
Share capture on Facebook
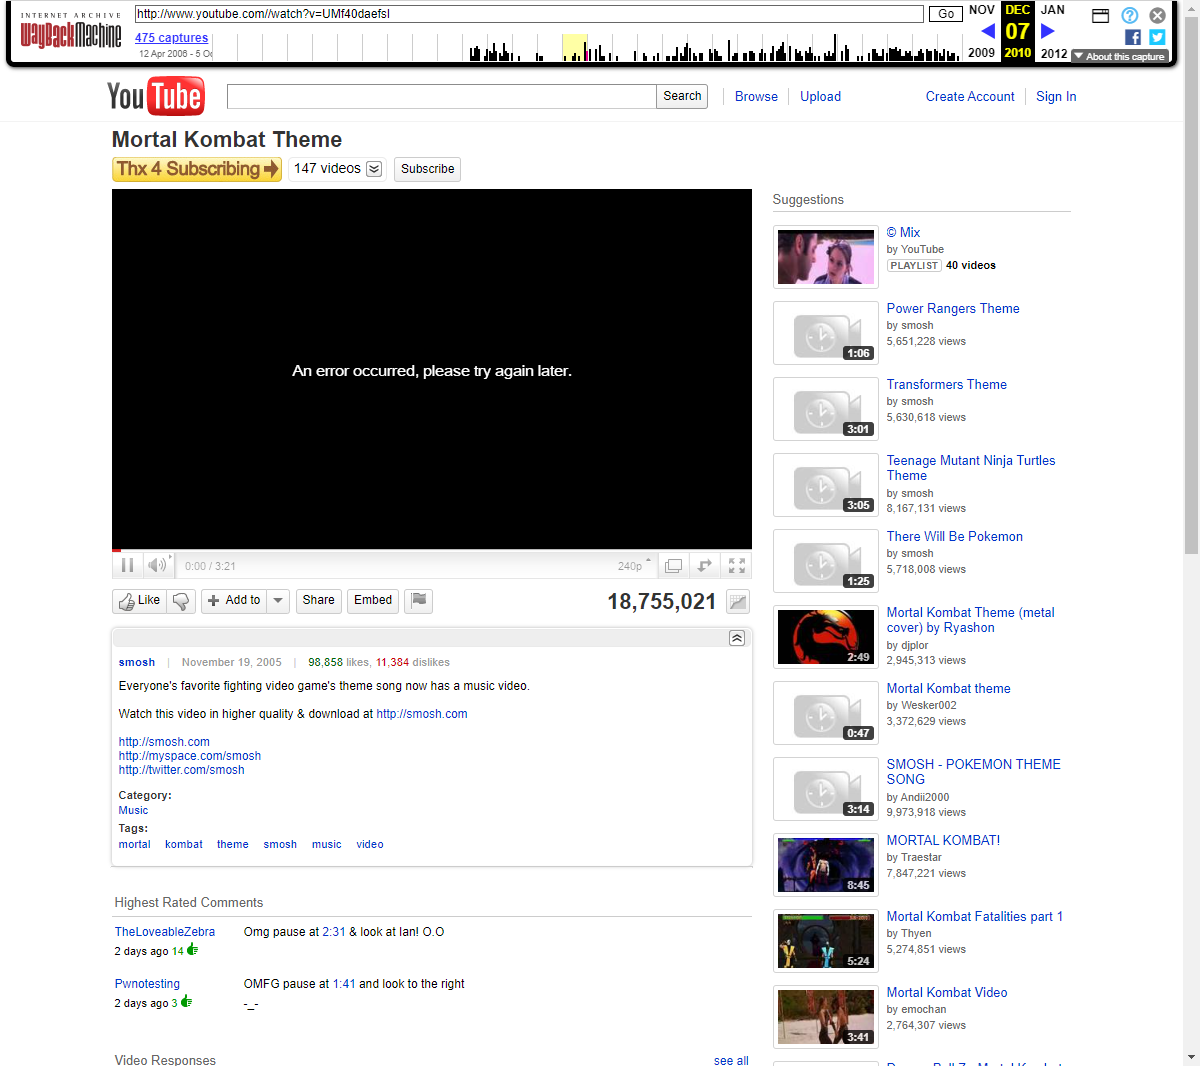coord(1132,37)
